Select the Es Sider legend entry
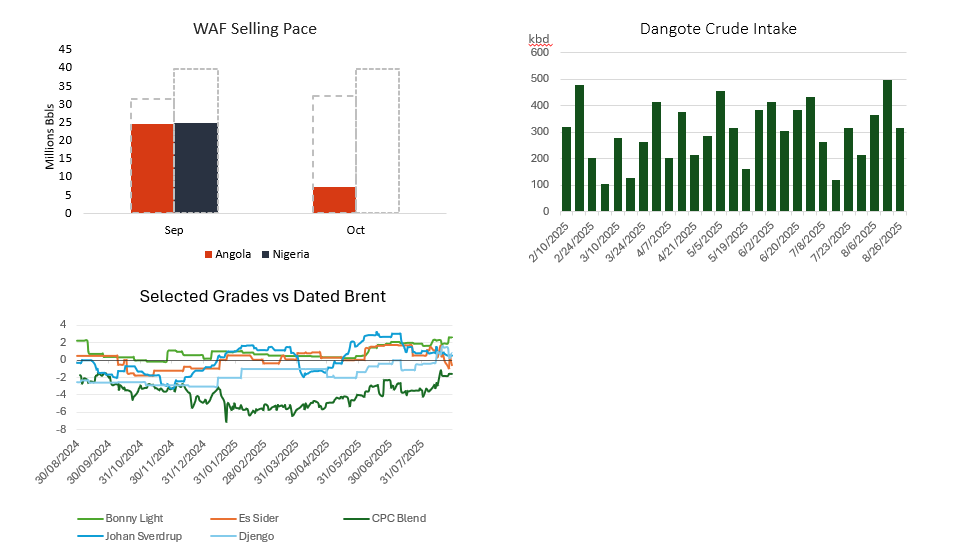Screen dimensions: 975x557 (x=244, y=518)
